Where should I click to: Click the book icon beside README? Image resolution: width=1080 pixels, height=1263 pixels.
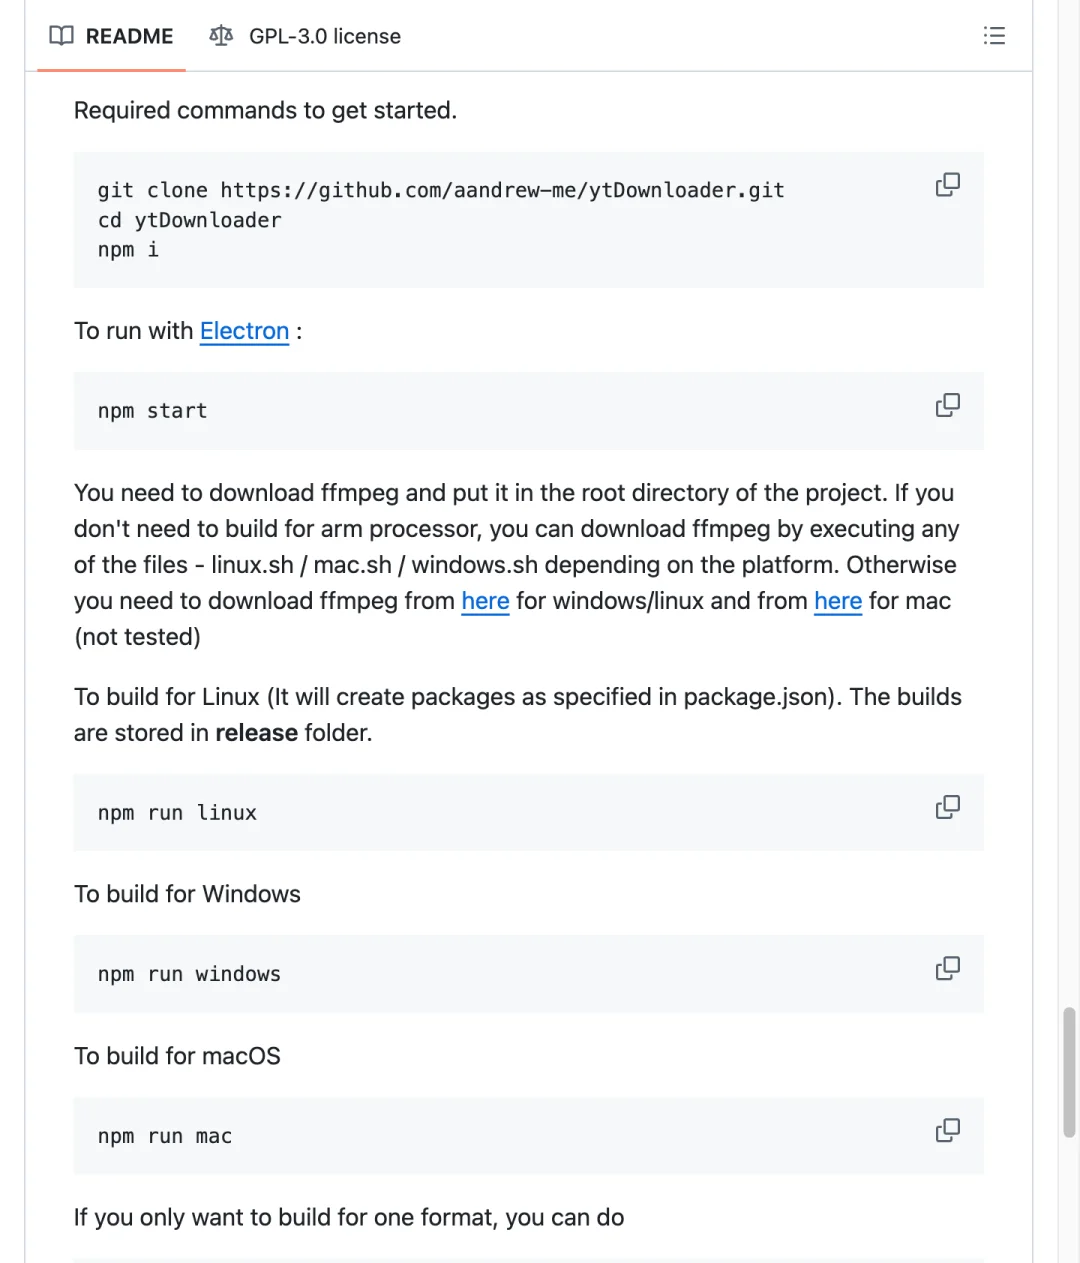(x=61, y=36)
